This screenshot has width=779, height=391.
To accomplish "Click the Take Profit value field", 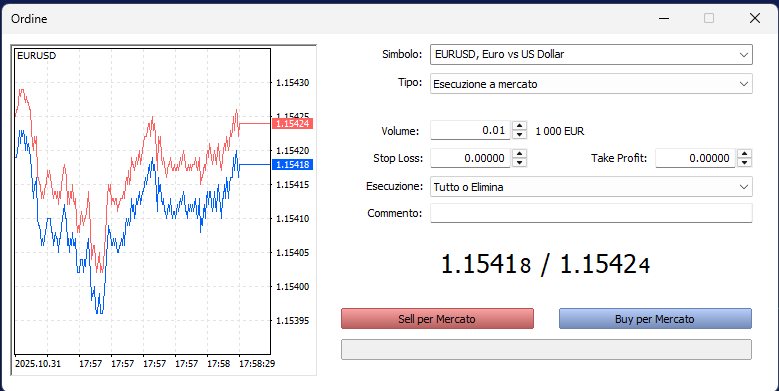I will click(695, 158).
